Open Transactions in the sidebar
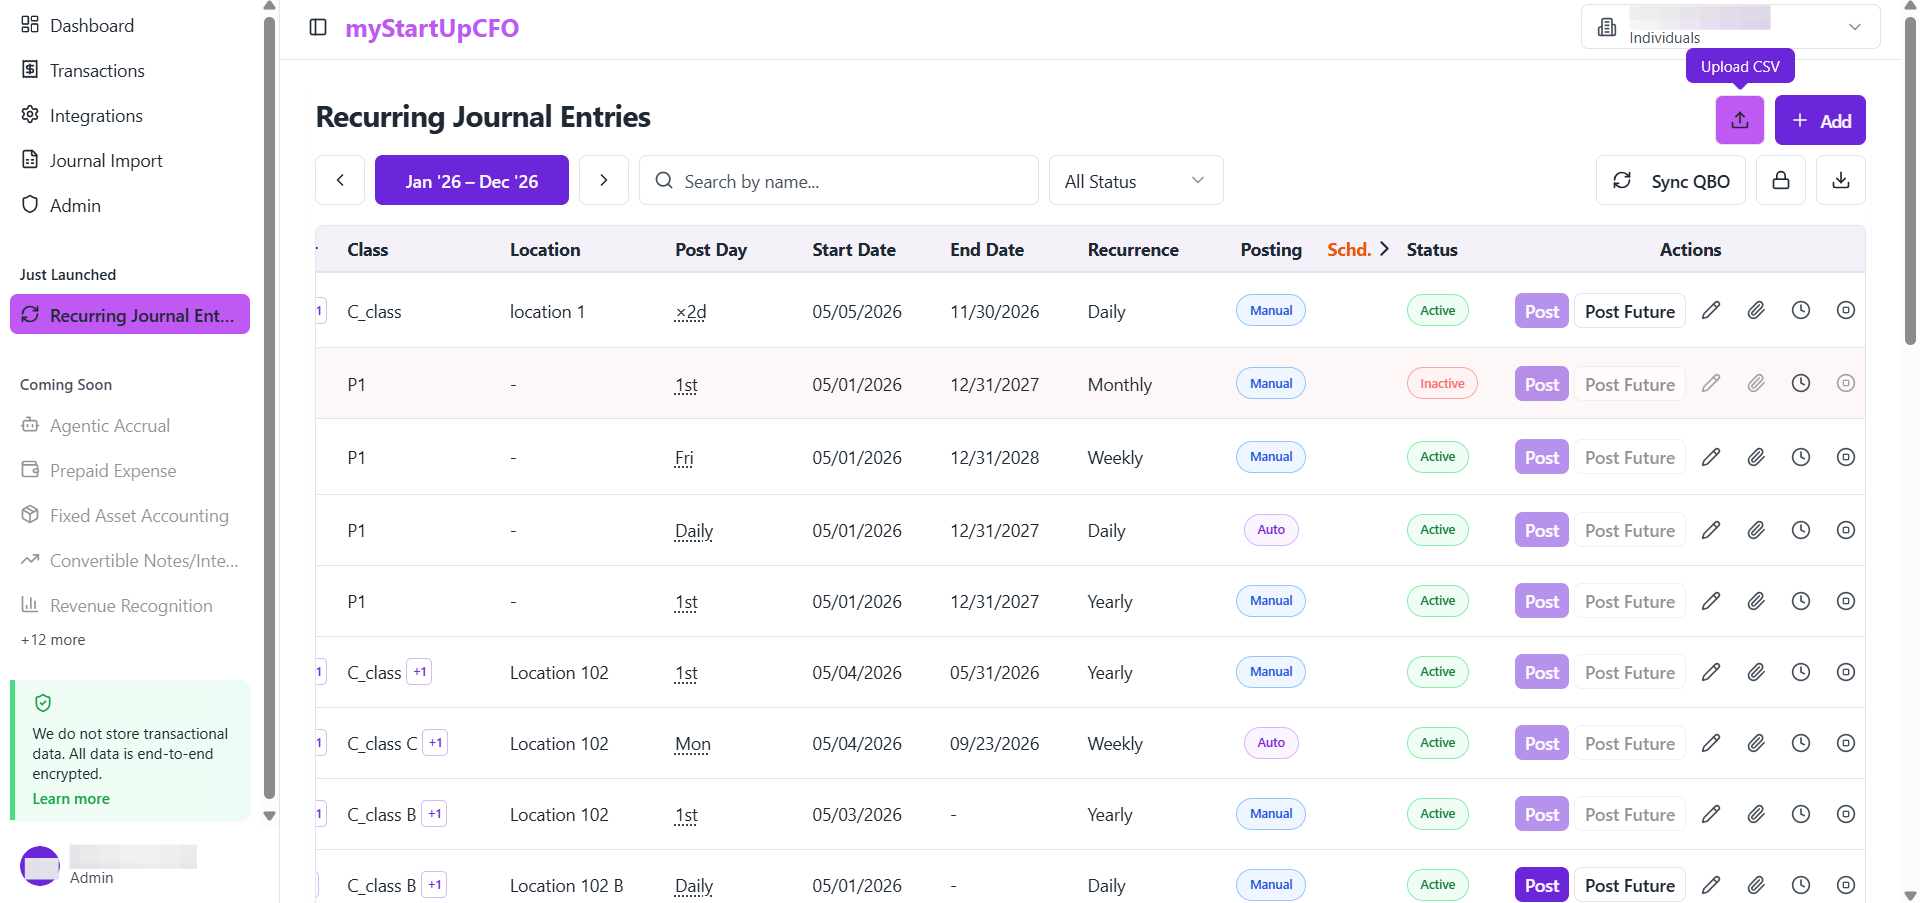This screenshot has height=903, width=1920. tap(97, 70)
